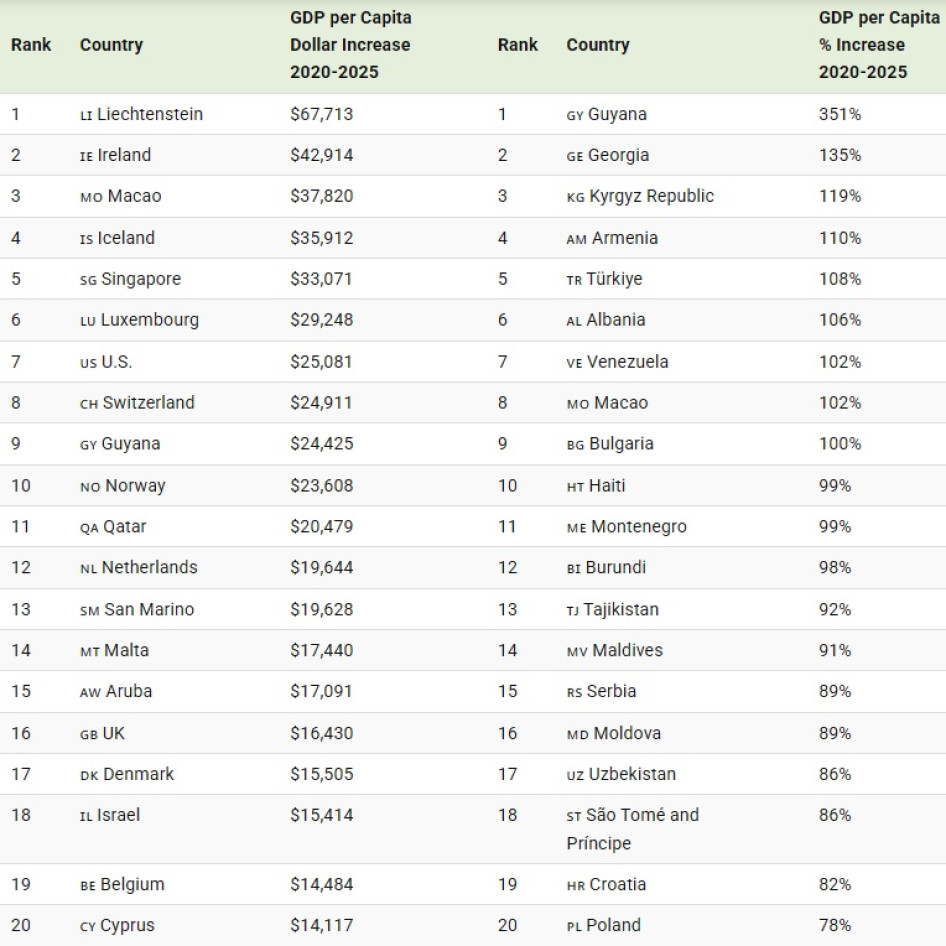Click the QA flag code beside Qatar
The height and width of the screenshot is (946, 946).
(89, 528)
